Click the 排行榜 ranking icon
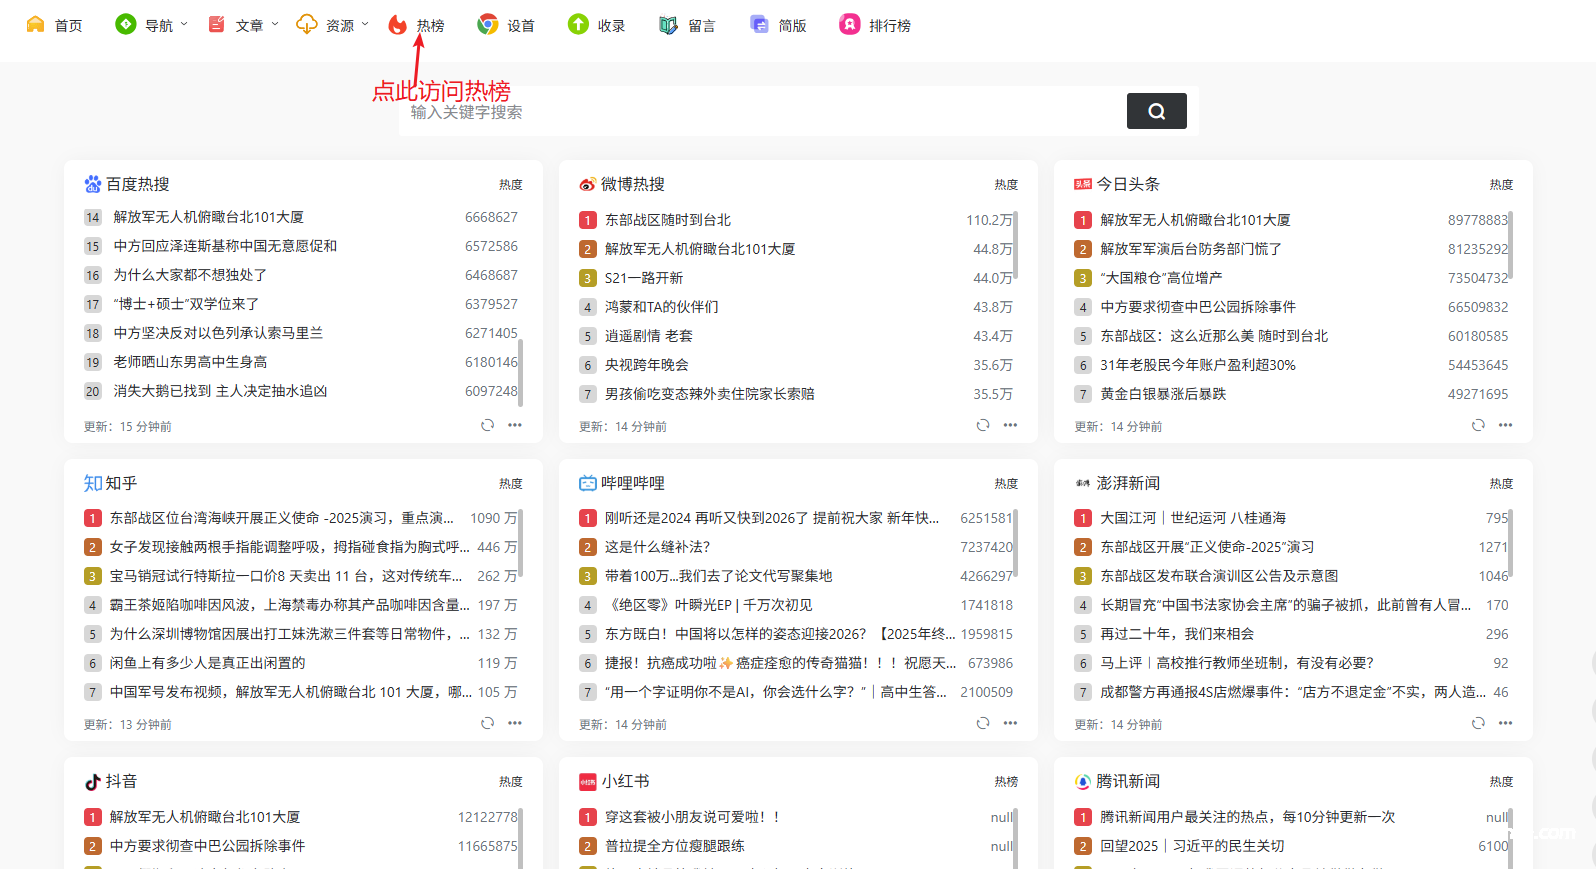This screenshot has width=1596, height=869. click(x=849, y=24)
